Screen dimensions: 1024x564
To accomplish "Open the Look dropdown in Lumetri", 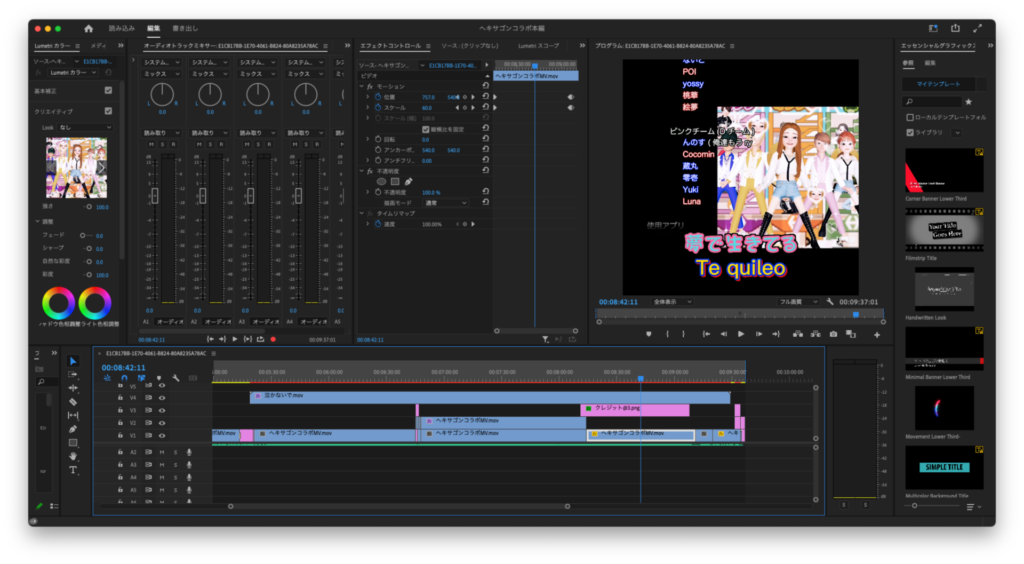I will pyautogui.click(x=85, y=127).
